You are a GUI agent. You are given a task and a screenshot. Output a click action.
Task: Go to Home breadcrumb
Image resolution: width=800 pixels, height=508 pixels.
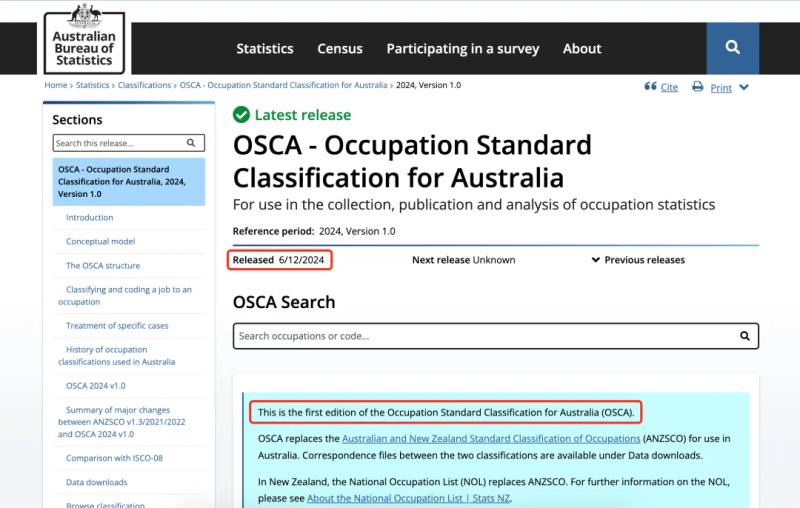point(56,85)
